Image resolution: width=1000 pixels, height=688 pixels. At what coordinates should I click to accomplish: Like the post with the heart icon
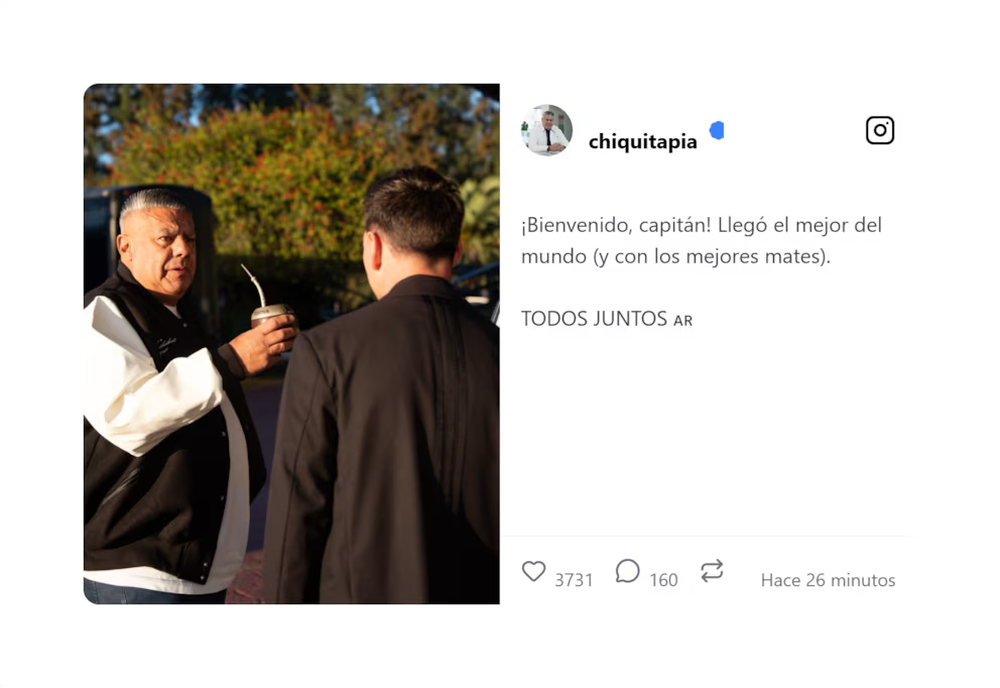pyautogui.click(x=534, y=571)
